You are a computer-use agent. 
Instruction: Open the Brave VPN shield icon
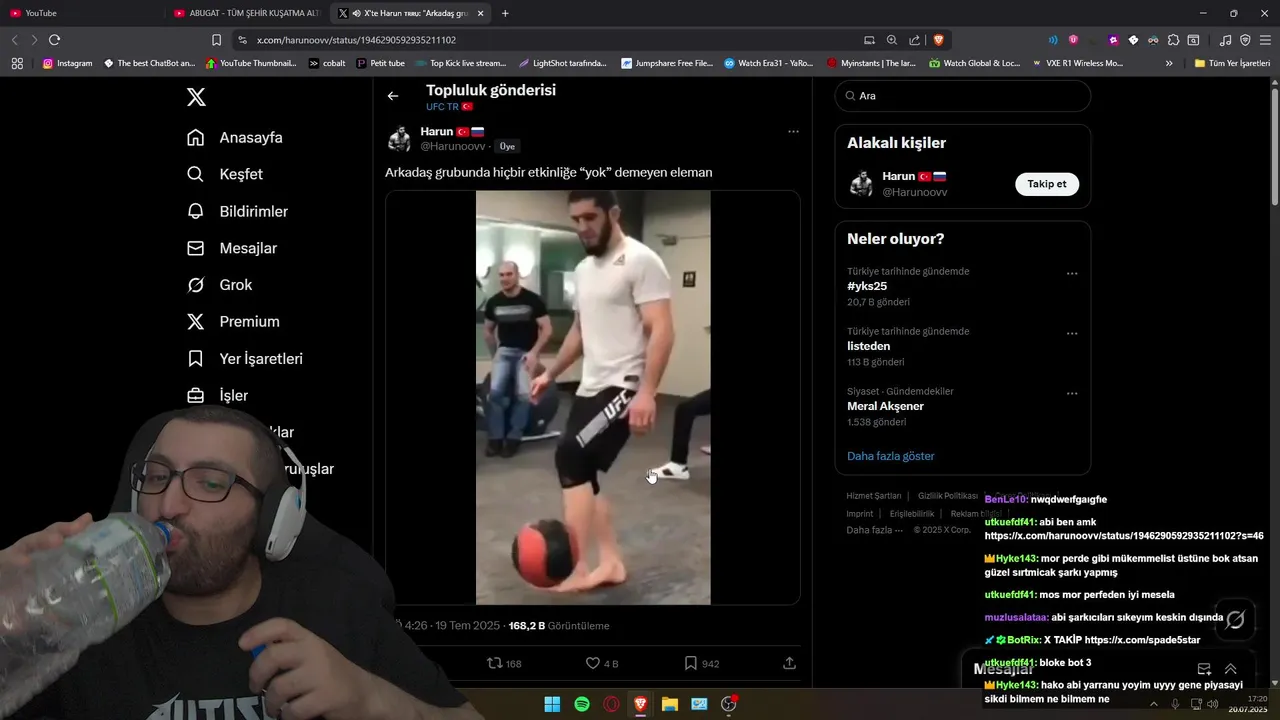1245,40
